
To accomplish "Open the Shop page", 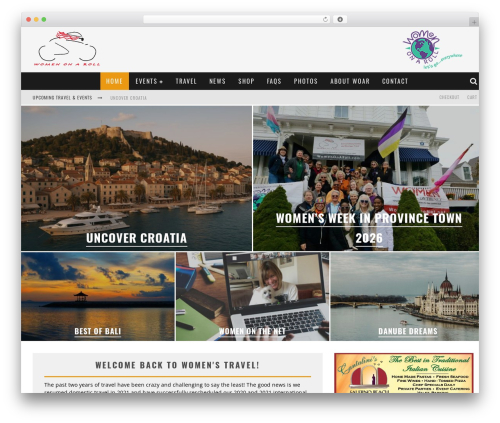I will (246, 81).
